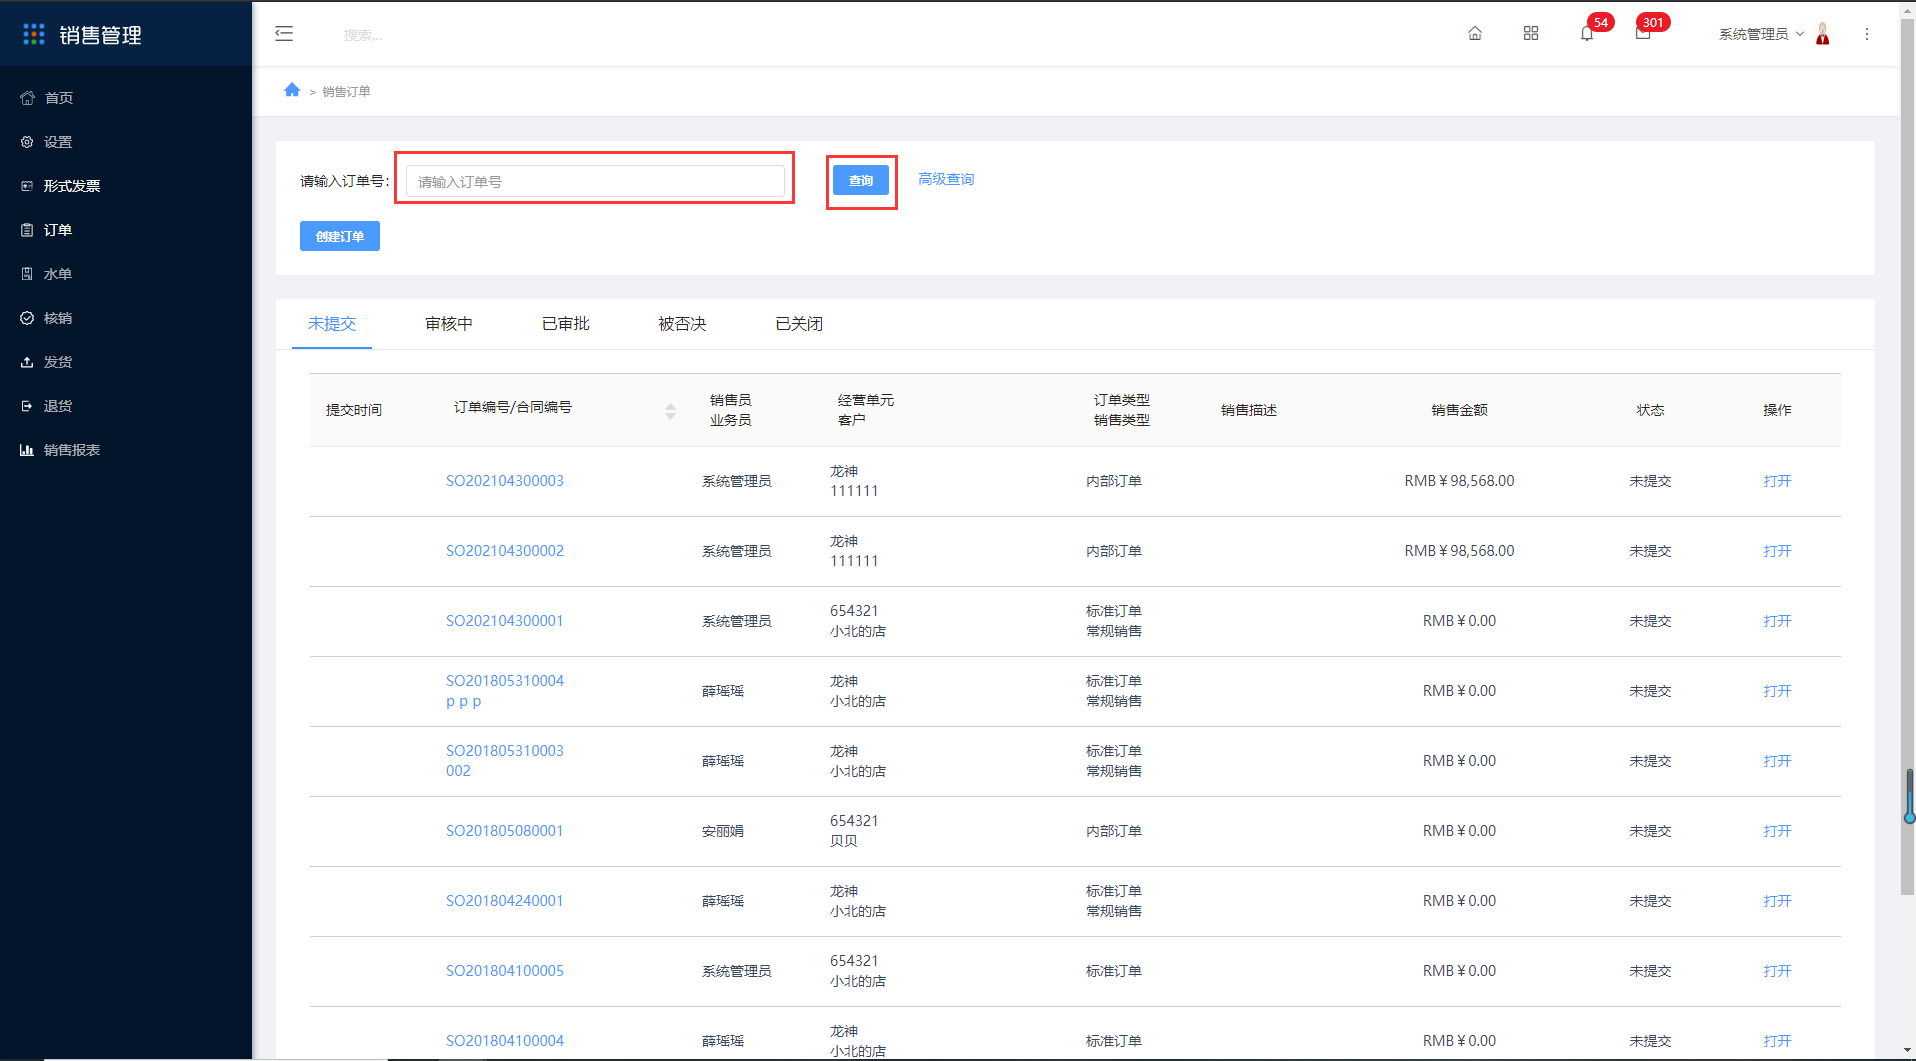This screenshot has height=1061, width=1916.
Task: Click the 创建订单 button
Action: pyautogui.click(x=340, y=236)
